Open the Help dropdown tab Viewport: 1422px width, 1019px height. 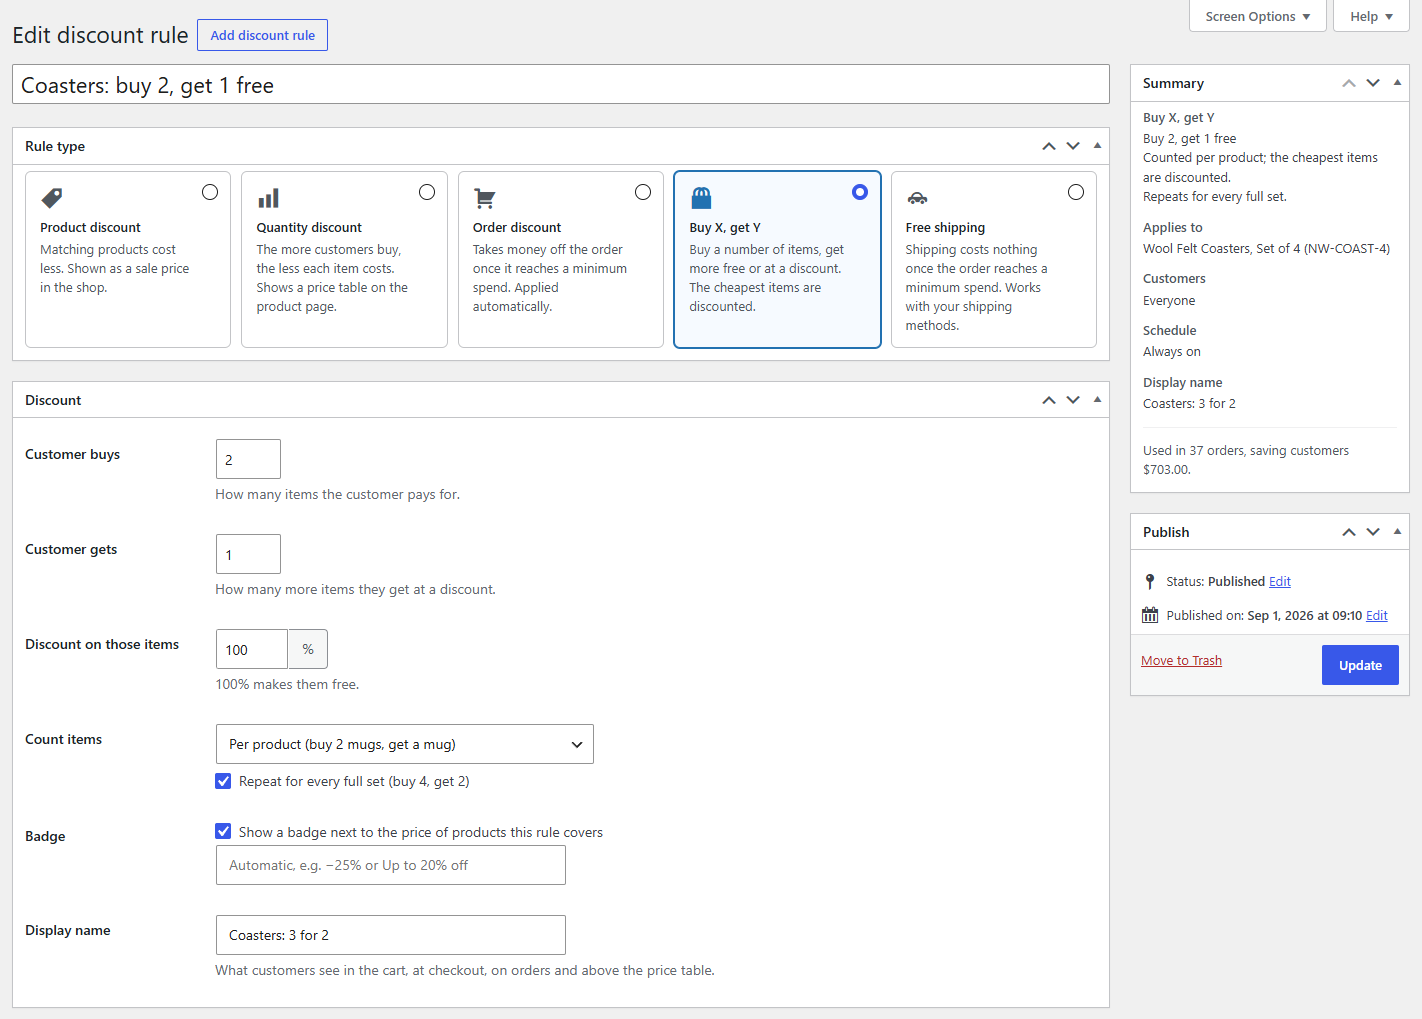coord(1371,16)
